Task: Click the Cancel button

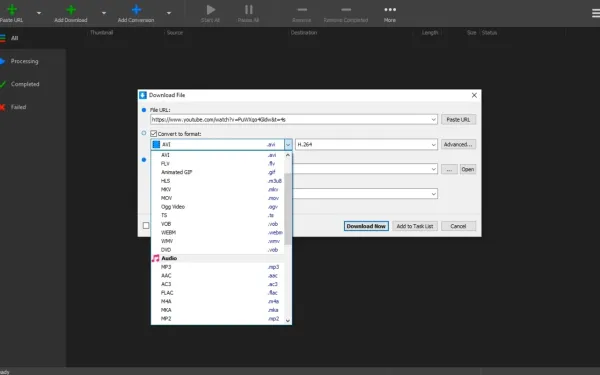Action: (458, 226)
